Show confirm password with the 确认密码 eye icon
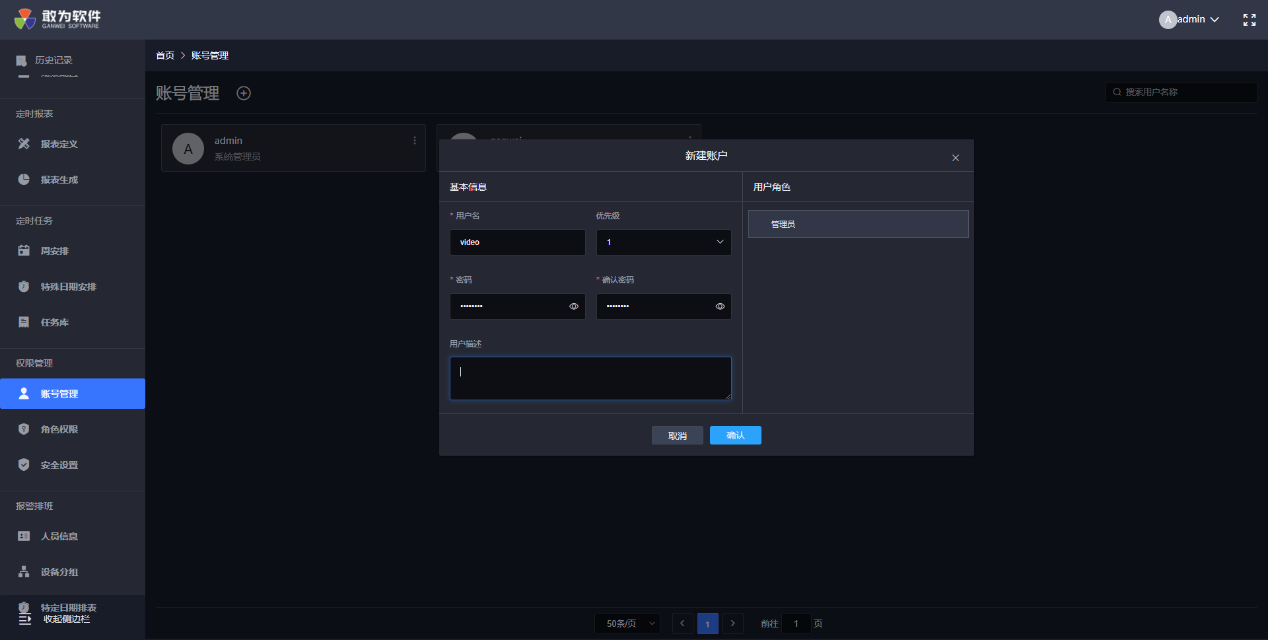 [x=720, y=306]
